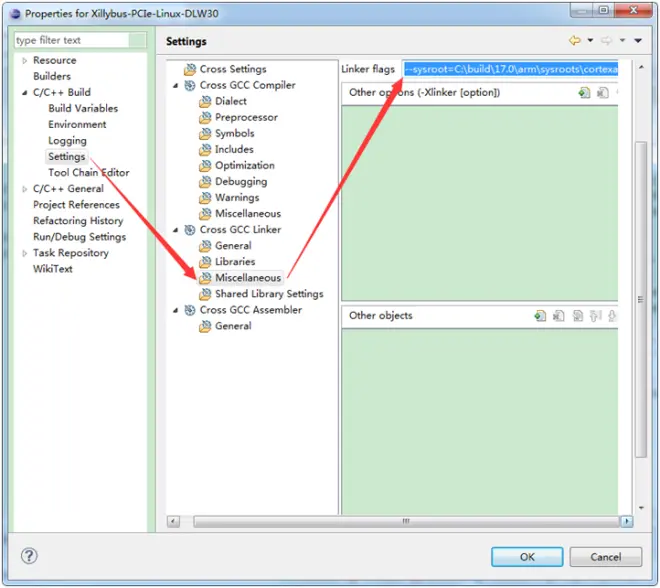
Task: Click the Optimization option icon
Action: pos(205,165)
